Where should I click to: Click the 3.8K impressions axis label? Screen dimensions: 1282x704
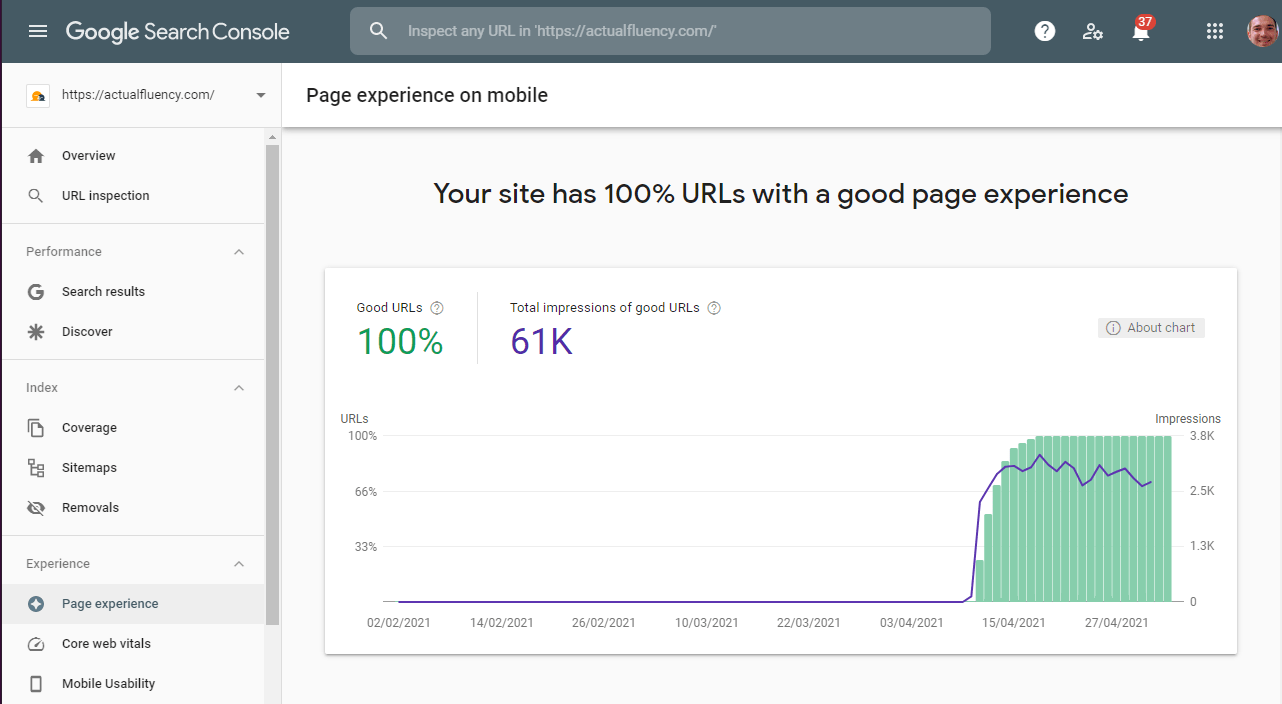[x=1202, y=436]
